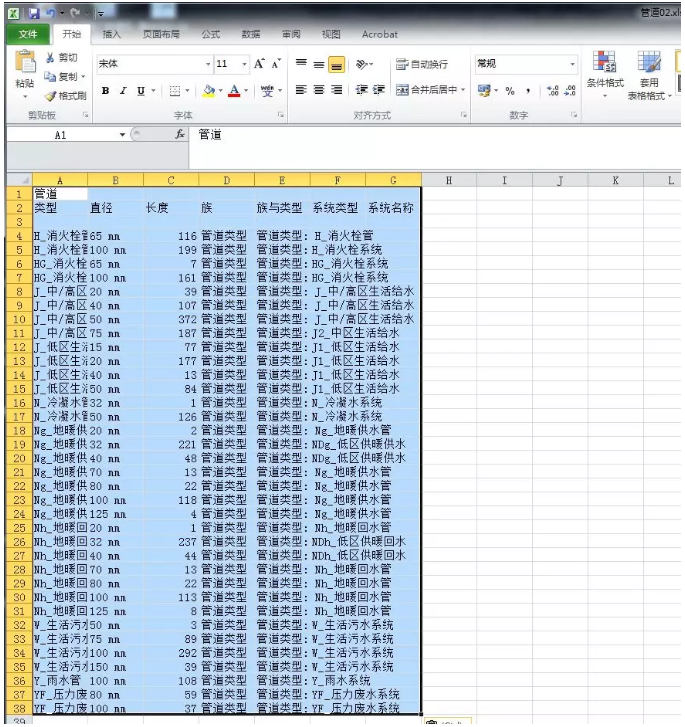The image size is (685, 727).
Task: Switch to the Acrobat tab
Action: [x=380, y=34]
